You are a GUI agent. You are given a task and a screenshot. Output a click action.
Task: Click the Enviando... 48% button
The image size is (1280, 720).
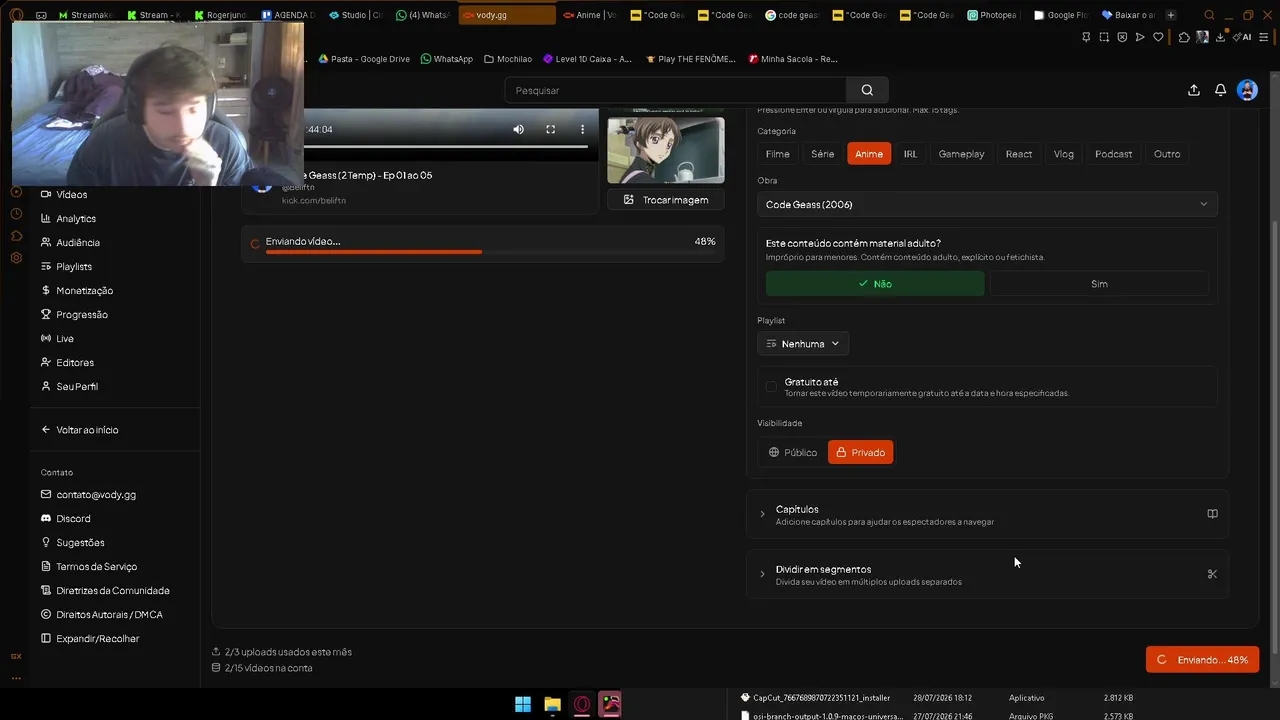click(x=1202, y=660)
